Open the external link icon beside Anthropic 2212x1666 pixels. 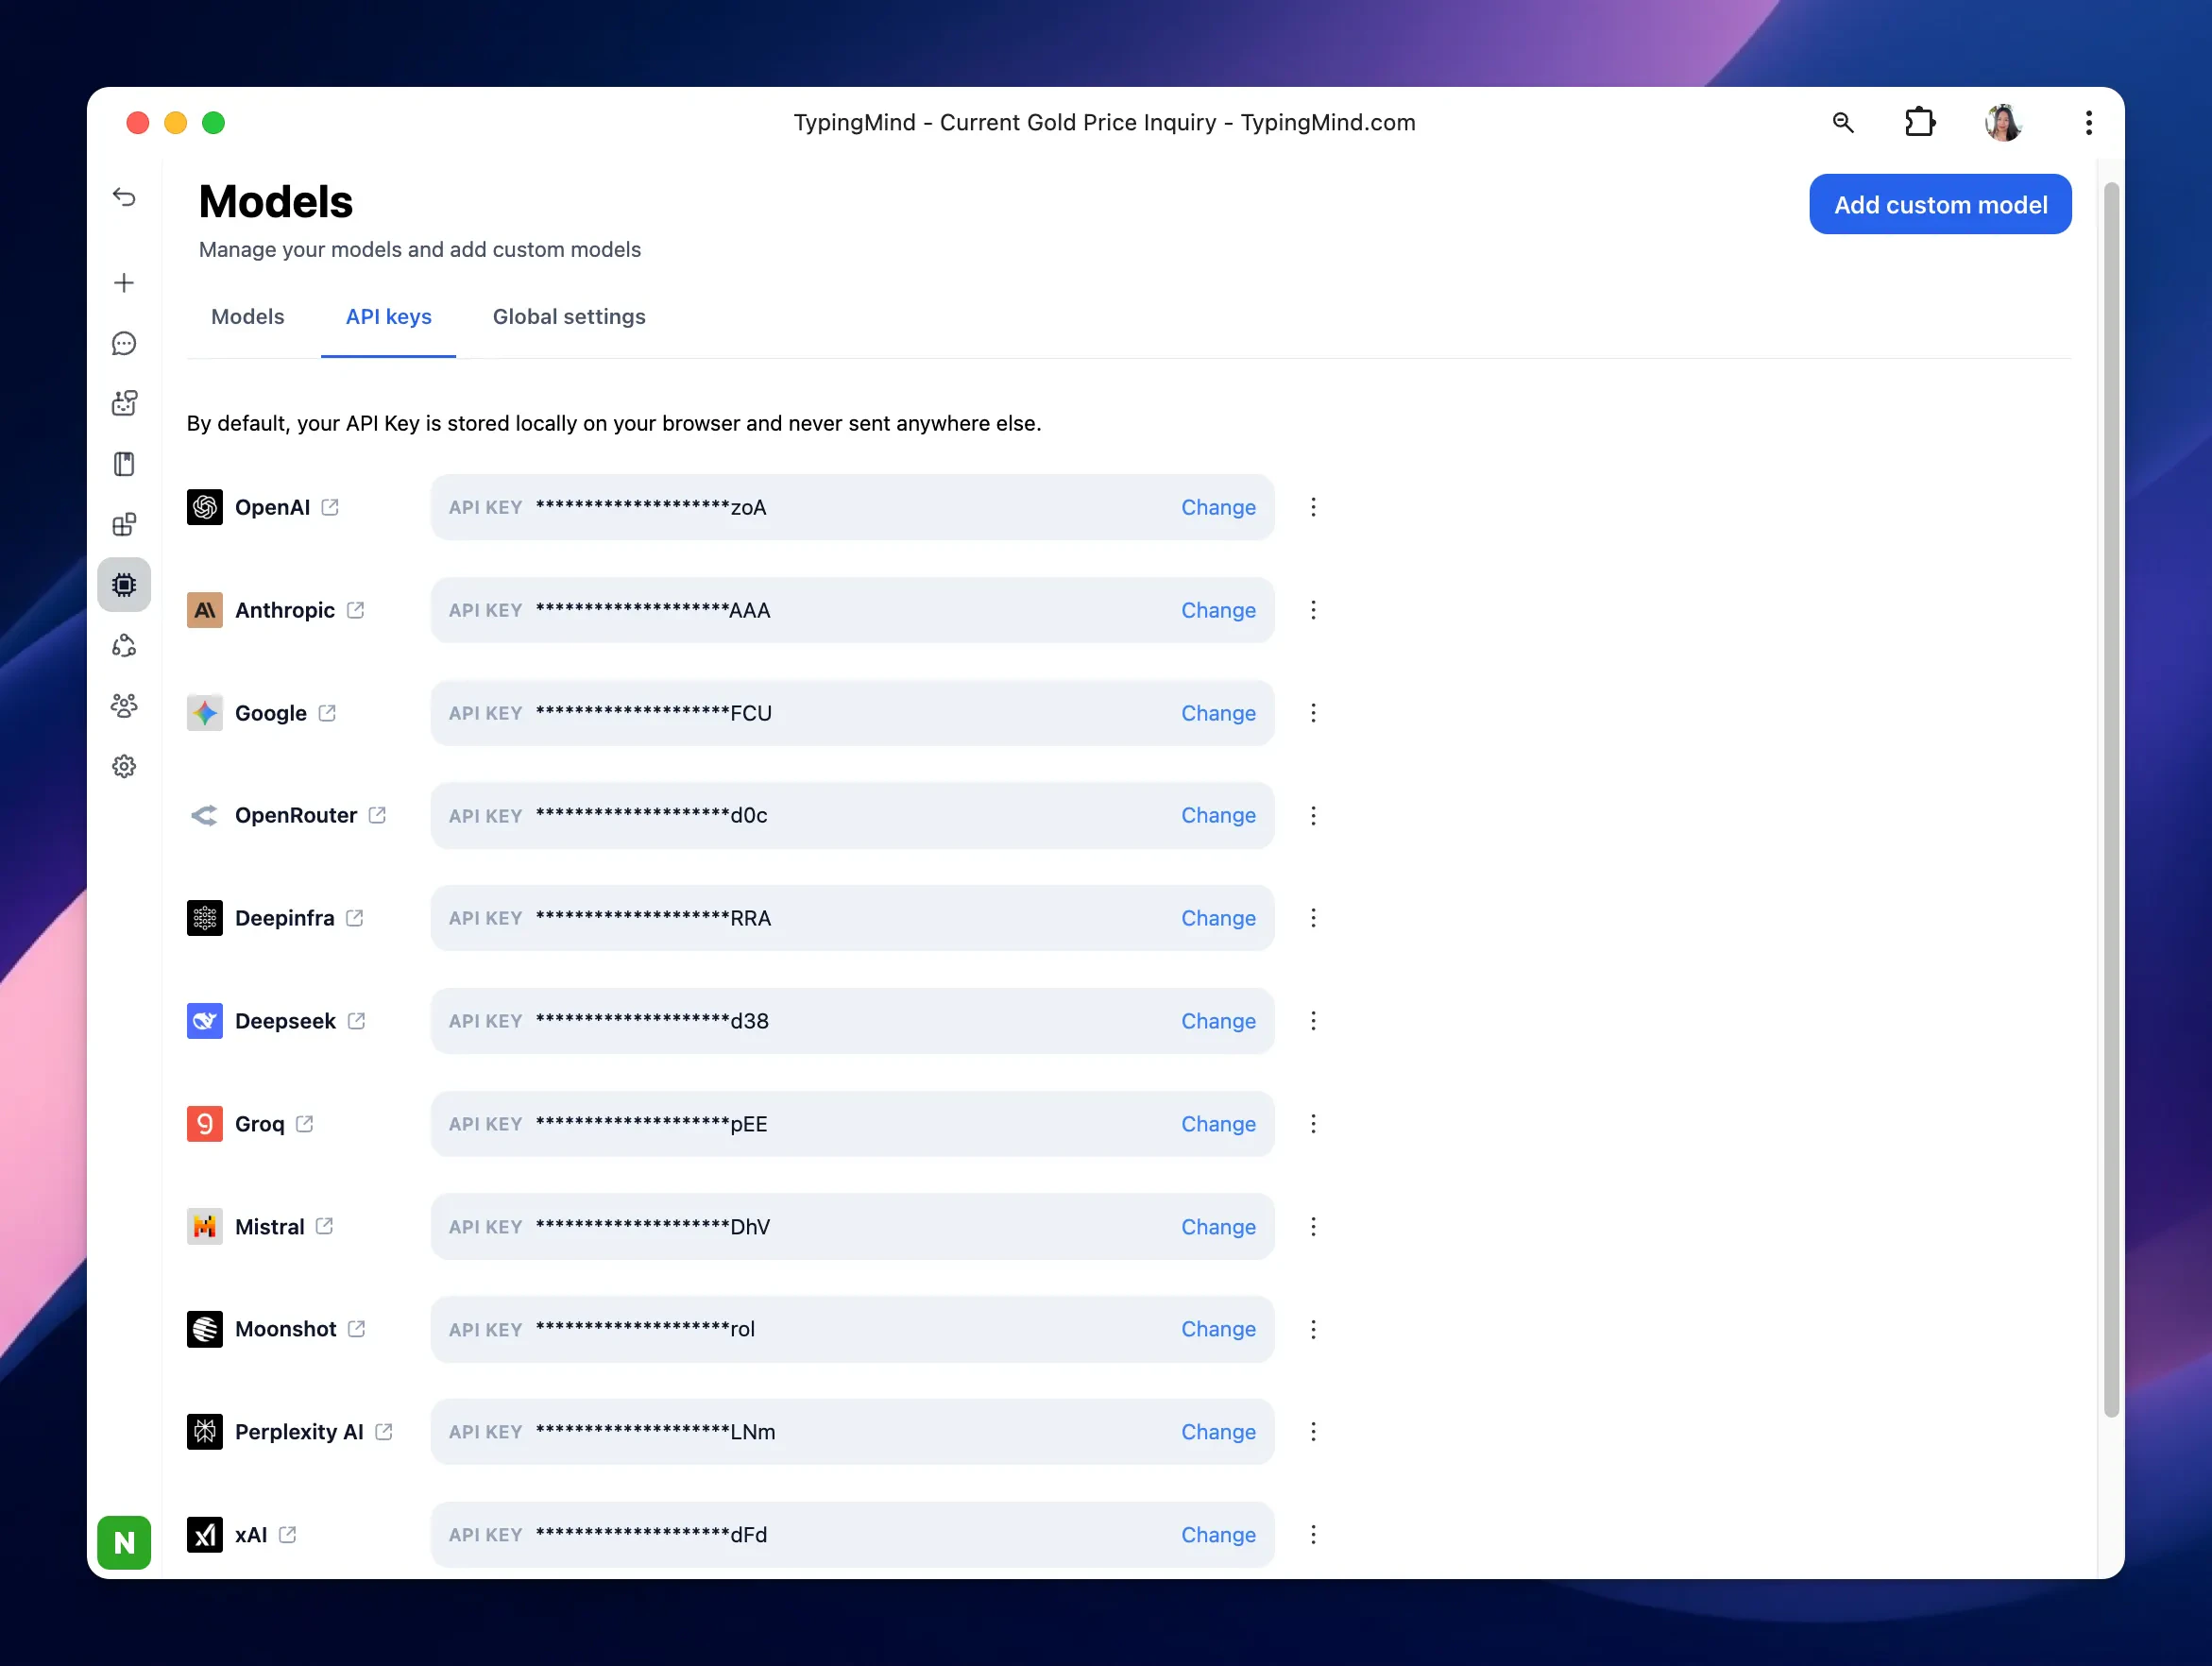pyautogui.click(x=355, y=610)
